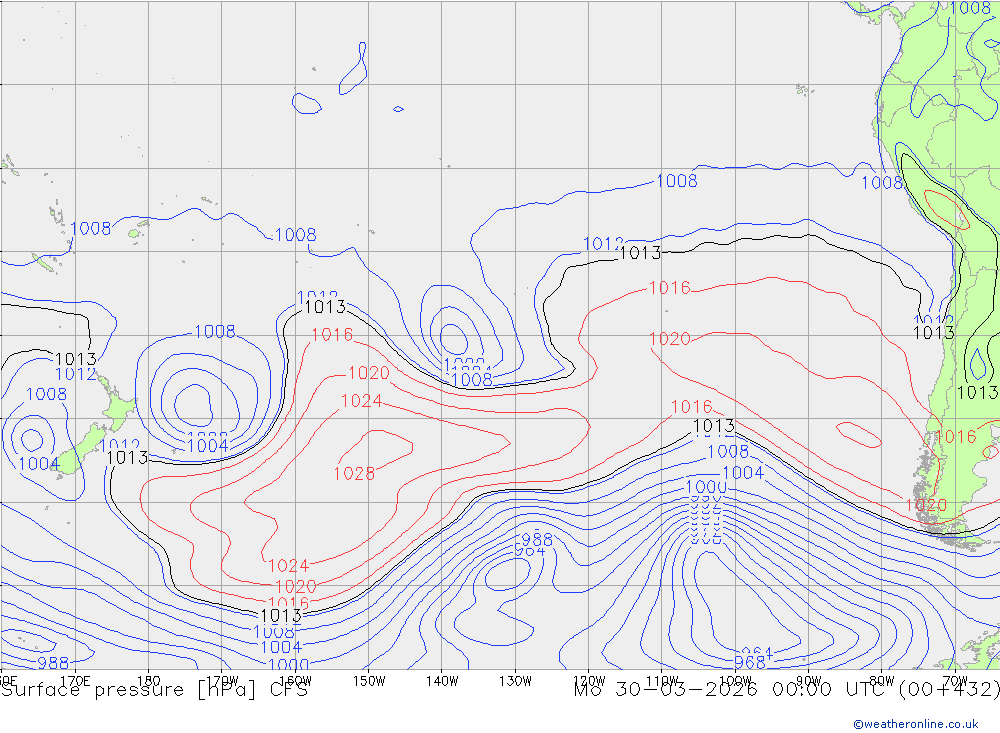Click the 80W longitude label
The width and height of the screenshot is (1000, 733).
pos(882,681)
